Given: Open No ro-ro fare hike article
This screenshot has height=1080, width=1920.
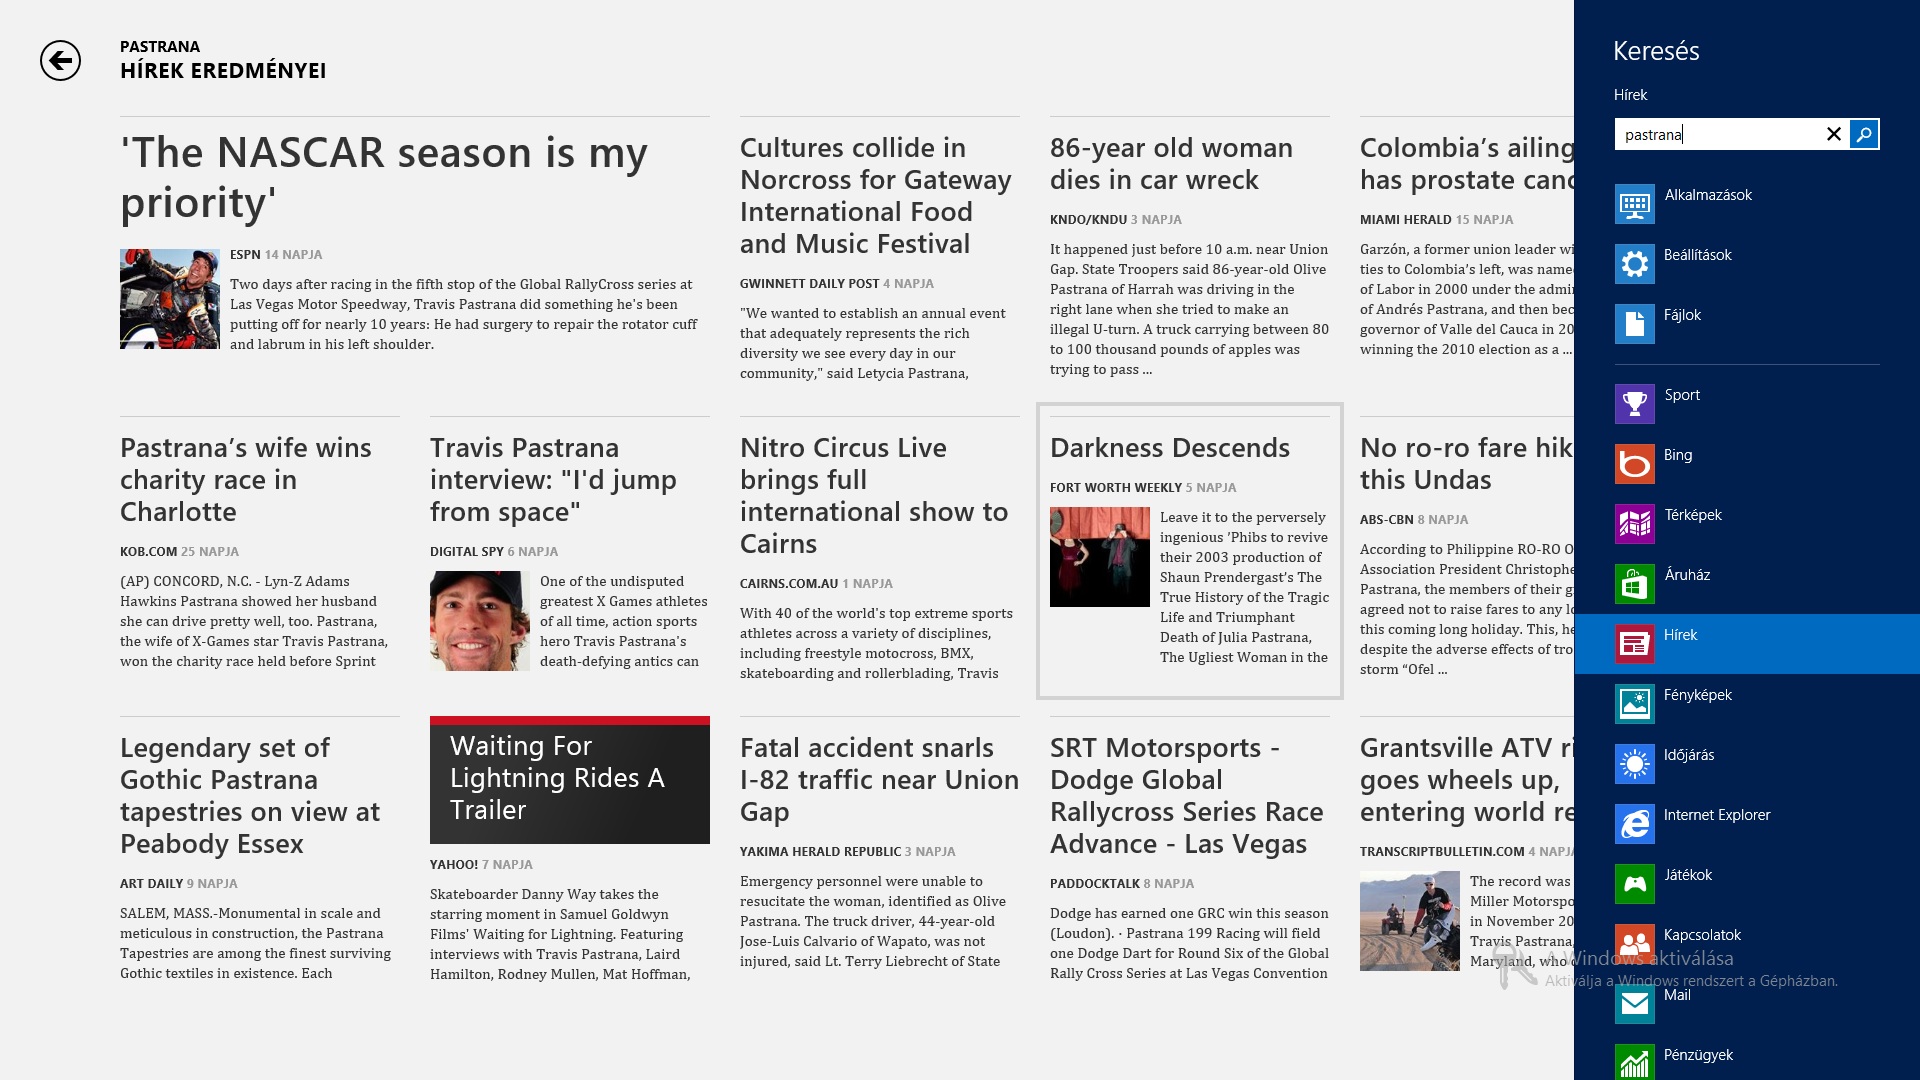Looking at the screenshot, I should pyautogui.click(x=1467, y=464).
